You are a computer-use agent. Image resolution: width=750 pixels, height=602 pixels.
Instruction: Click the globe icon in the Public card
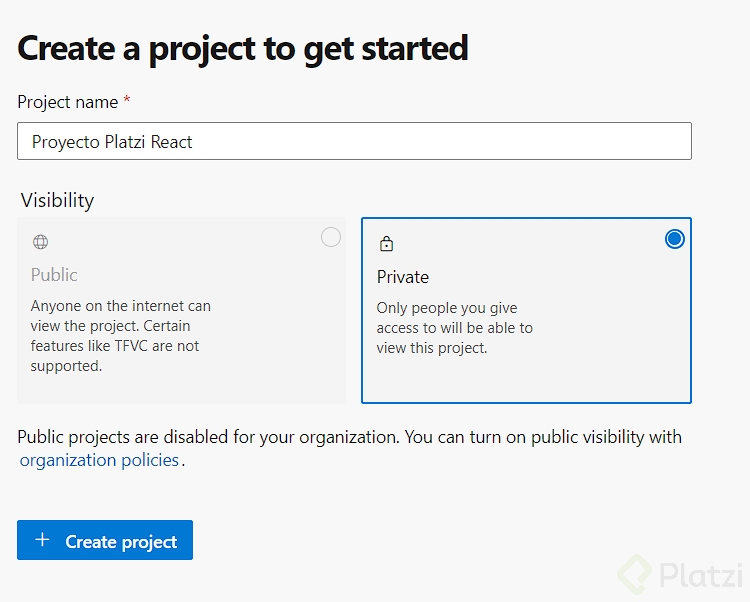pos(41,242)
